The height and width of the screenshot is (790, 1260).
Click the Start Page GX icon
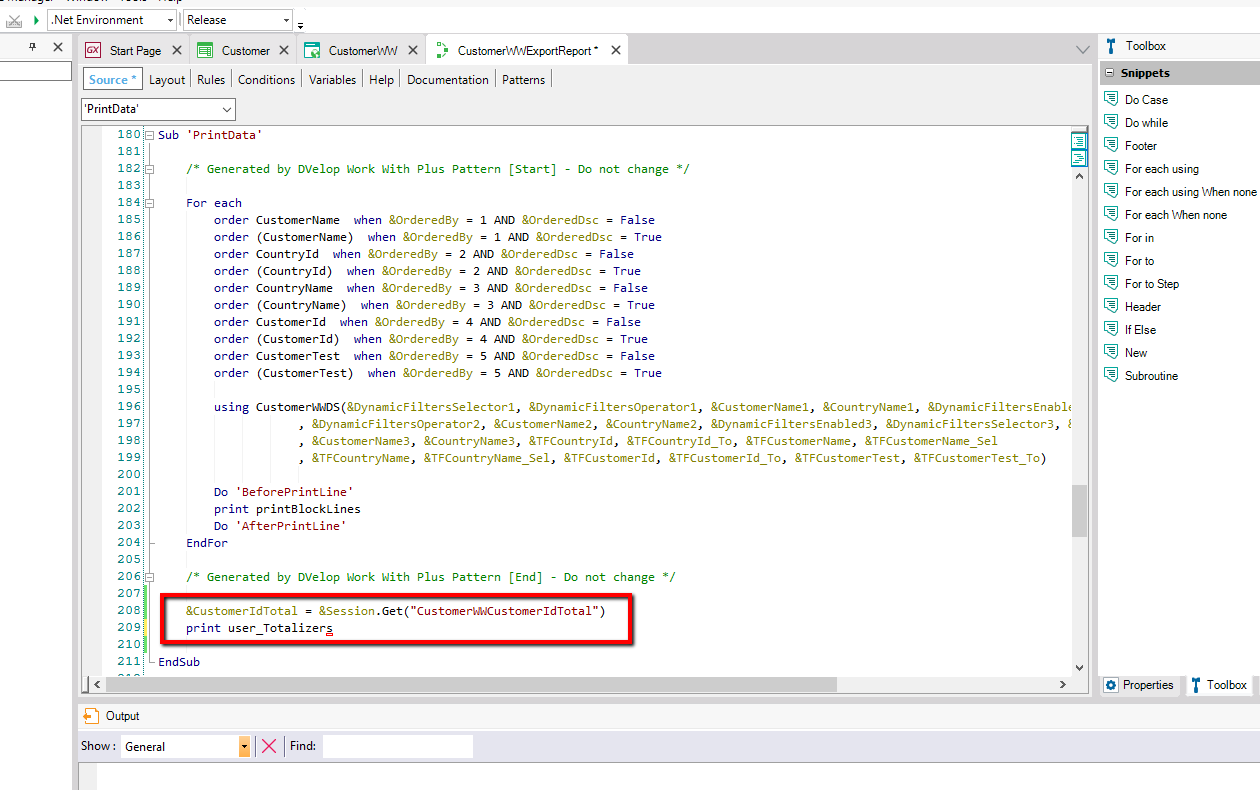(94, 51)
